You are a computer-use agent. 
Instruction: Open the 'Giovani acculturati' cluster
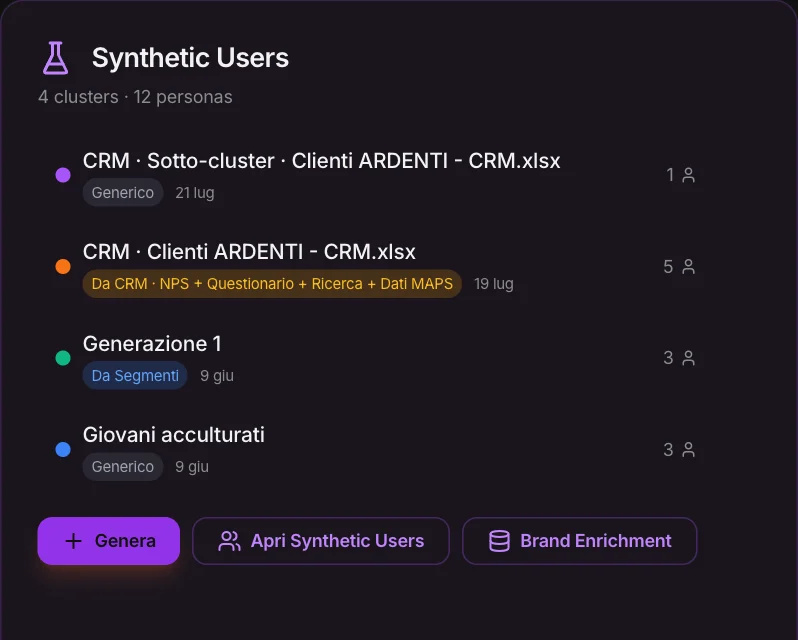pyautogui.click(x=174, y=435)
